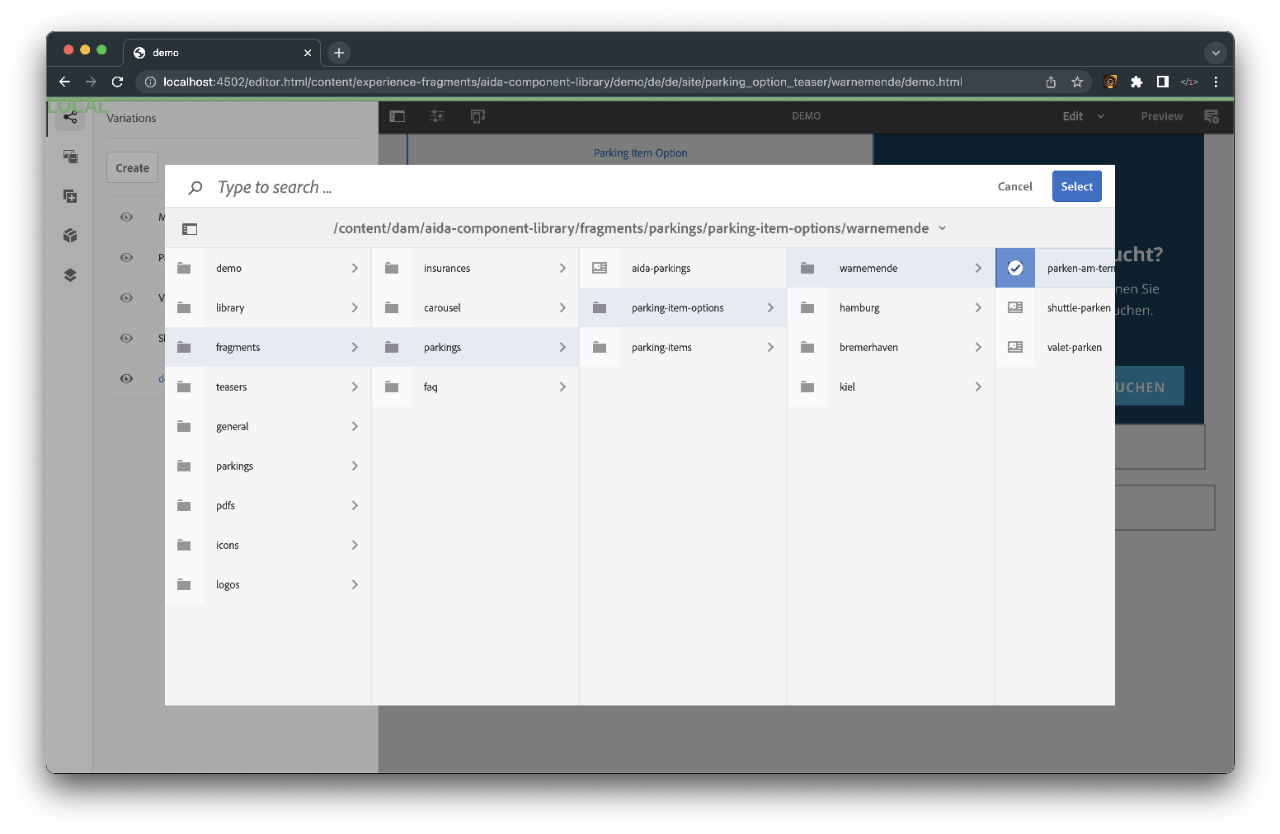1280x834 pixels.
Task: Select the kiel folder
Action: click(847, 387)
